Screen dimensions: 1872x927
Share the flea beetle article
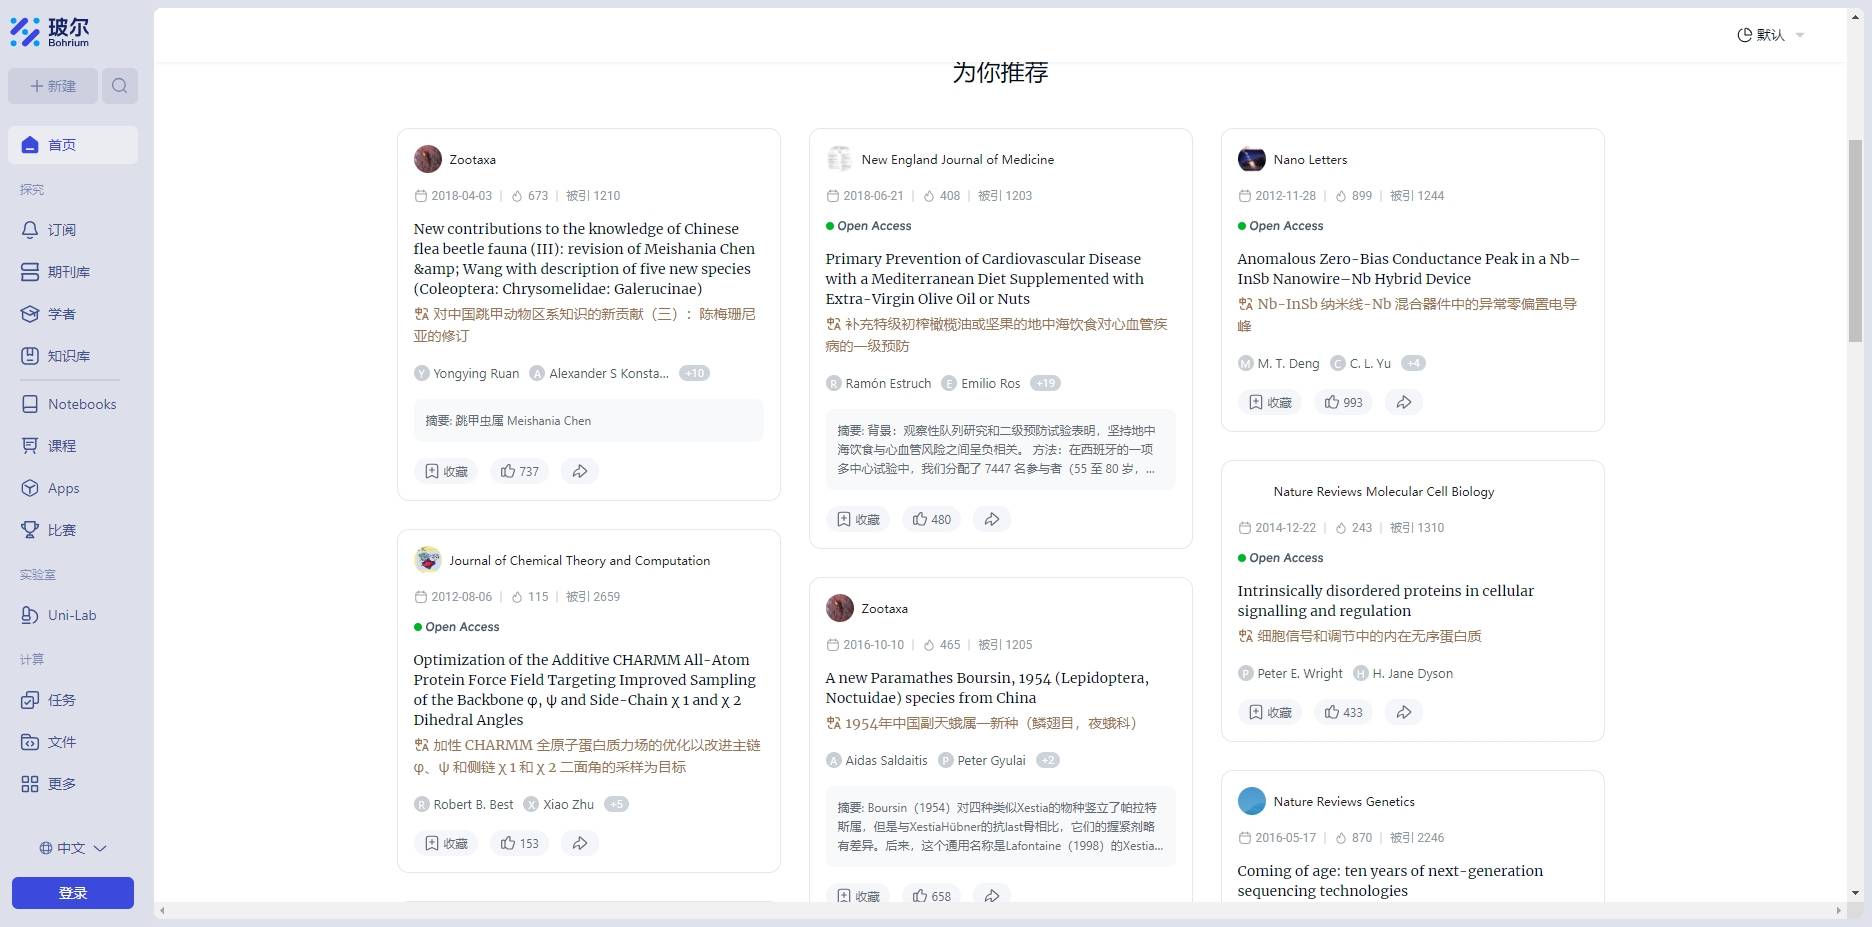pos(580,471)
